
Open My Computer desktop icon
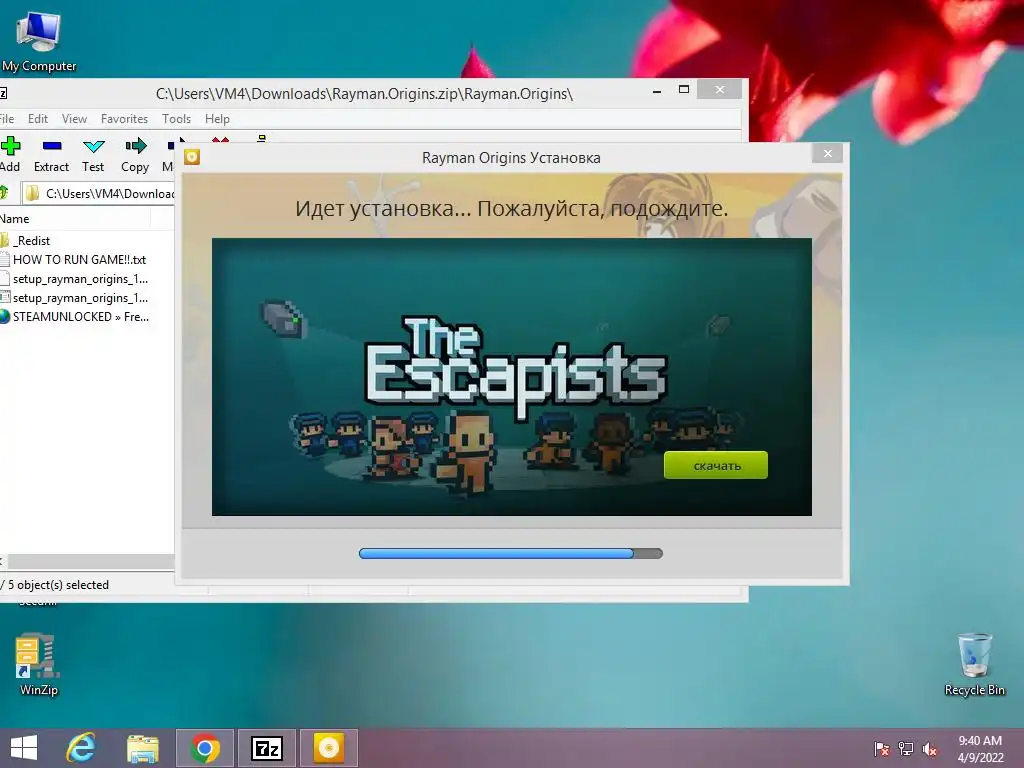click(x=39, y=41)
